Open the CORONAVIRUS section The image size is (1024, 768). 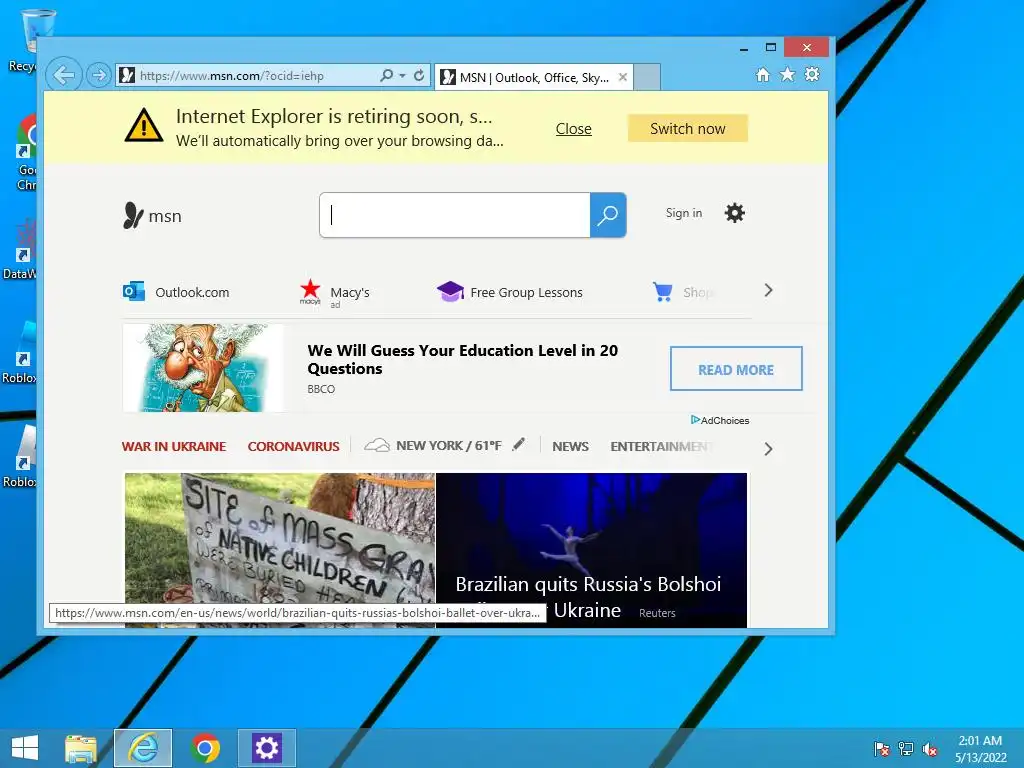coord(293,447)
